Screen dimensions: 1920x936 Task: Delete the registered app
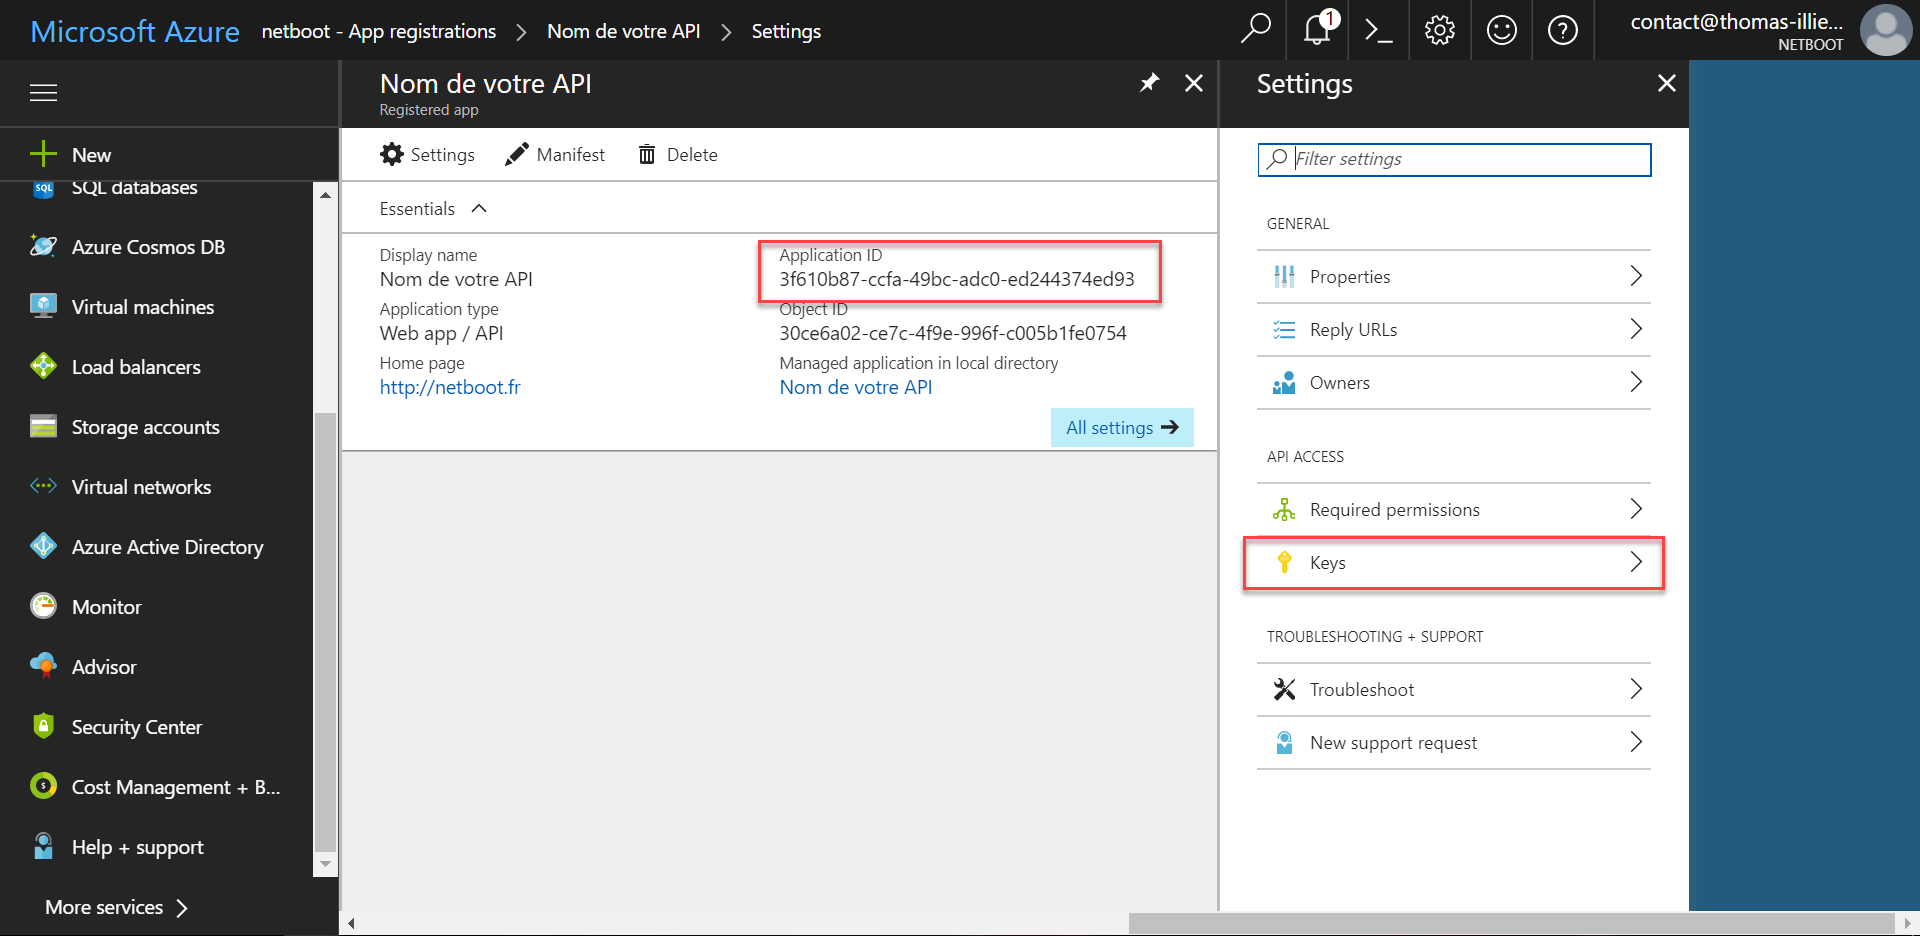pos(678,154)
